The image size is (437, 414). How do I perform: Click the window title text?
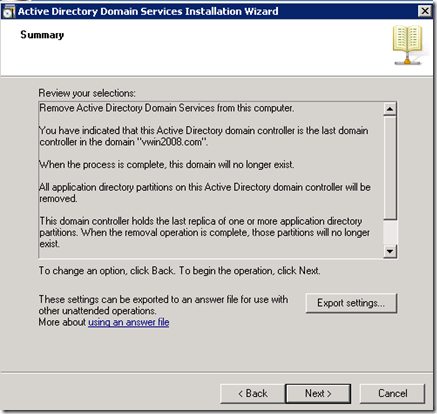point(148,11)
